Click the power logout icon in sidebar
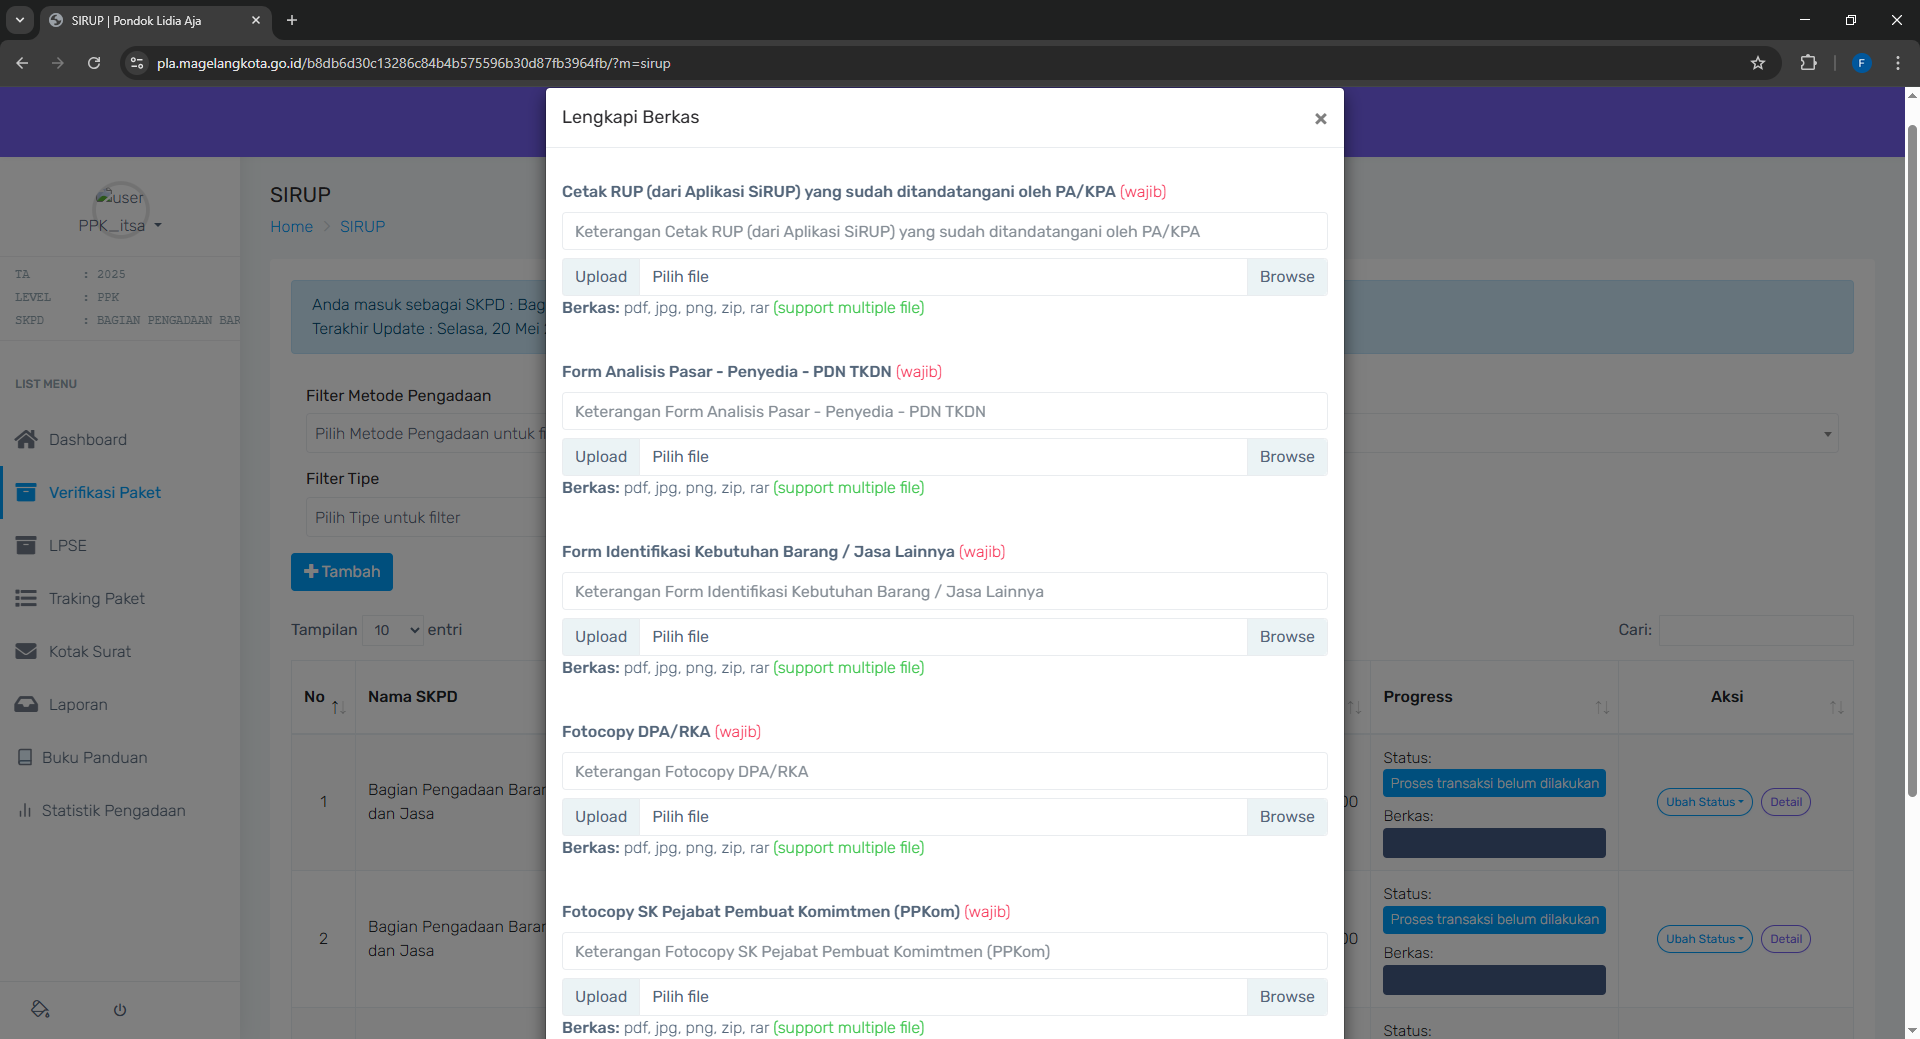Screen dimensions: 1920x1039 click(x=120, y=1010)
